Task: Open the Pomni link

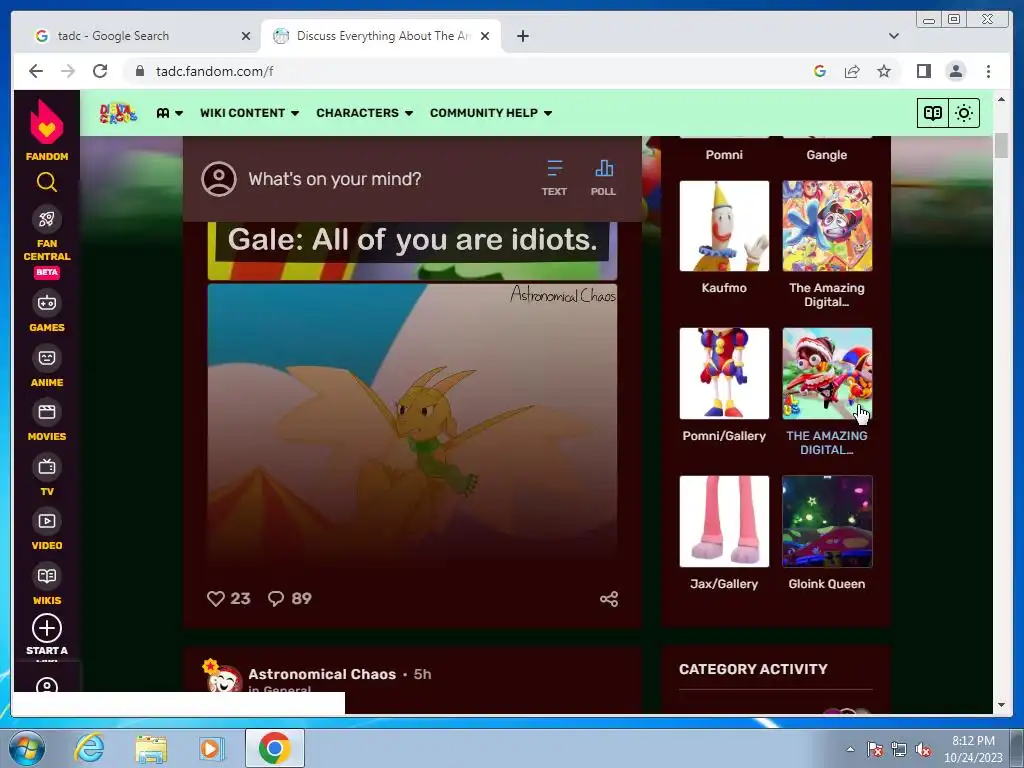Action: pos(724,155)
